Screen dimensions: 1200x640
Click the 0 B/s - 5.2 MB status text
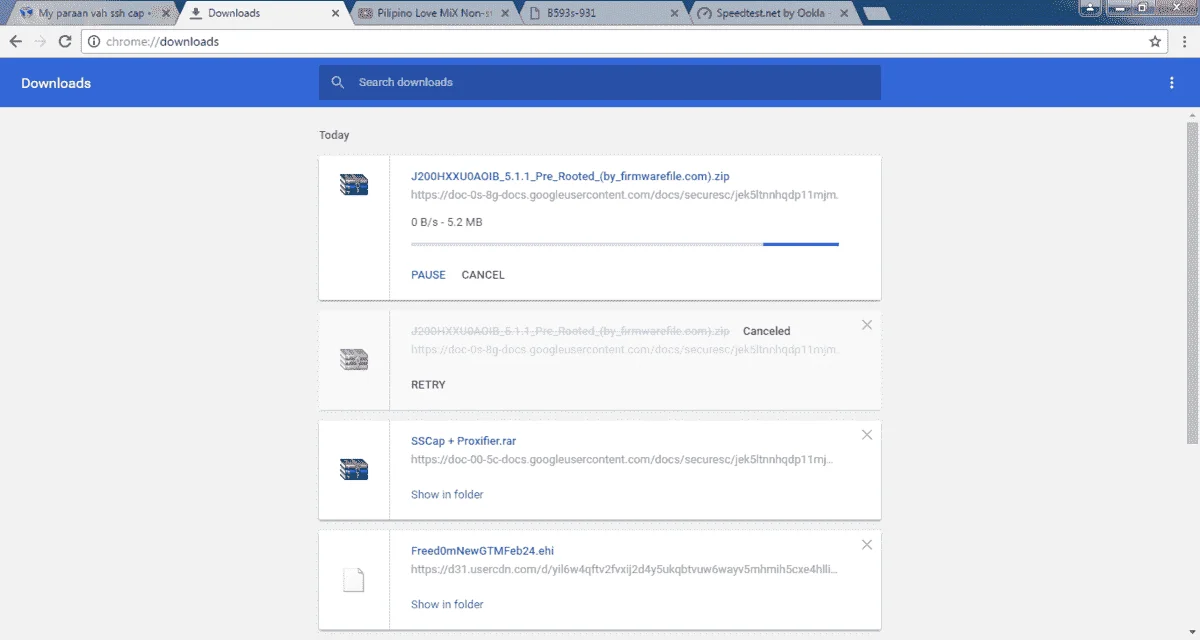point(447,222)
